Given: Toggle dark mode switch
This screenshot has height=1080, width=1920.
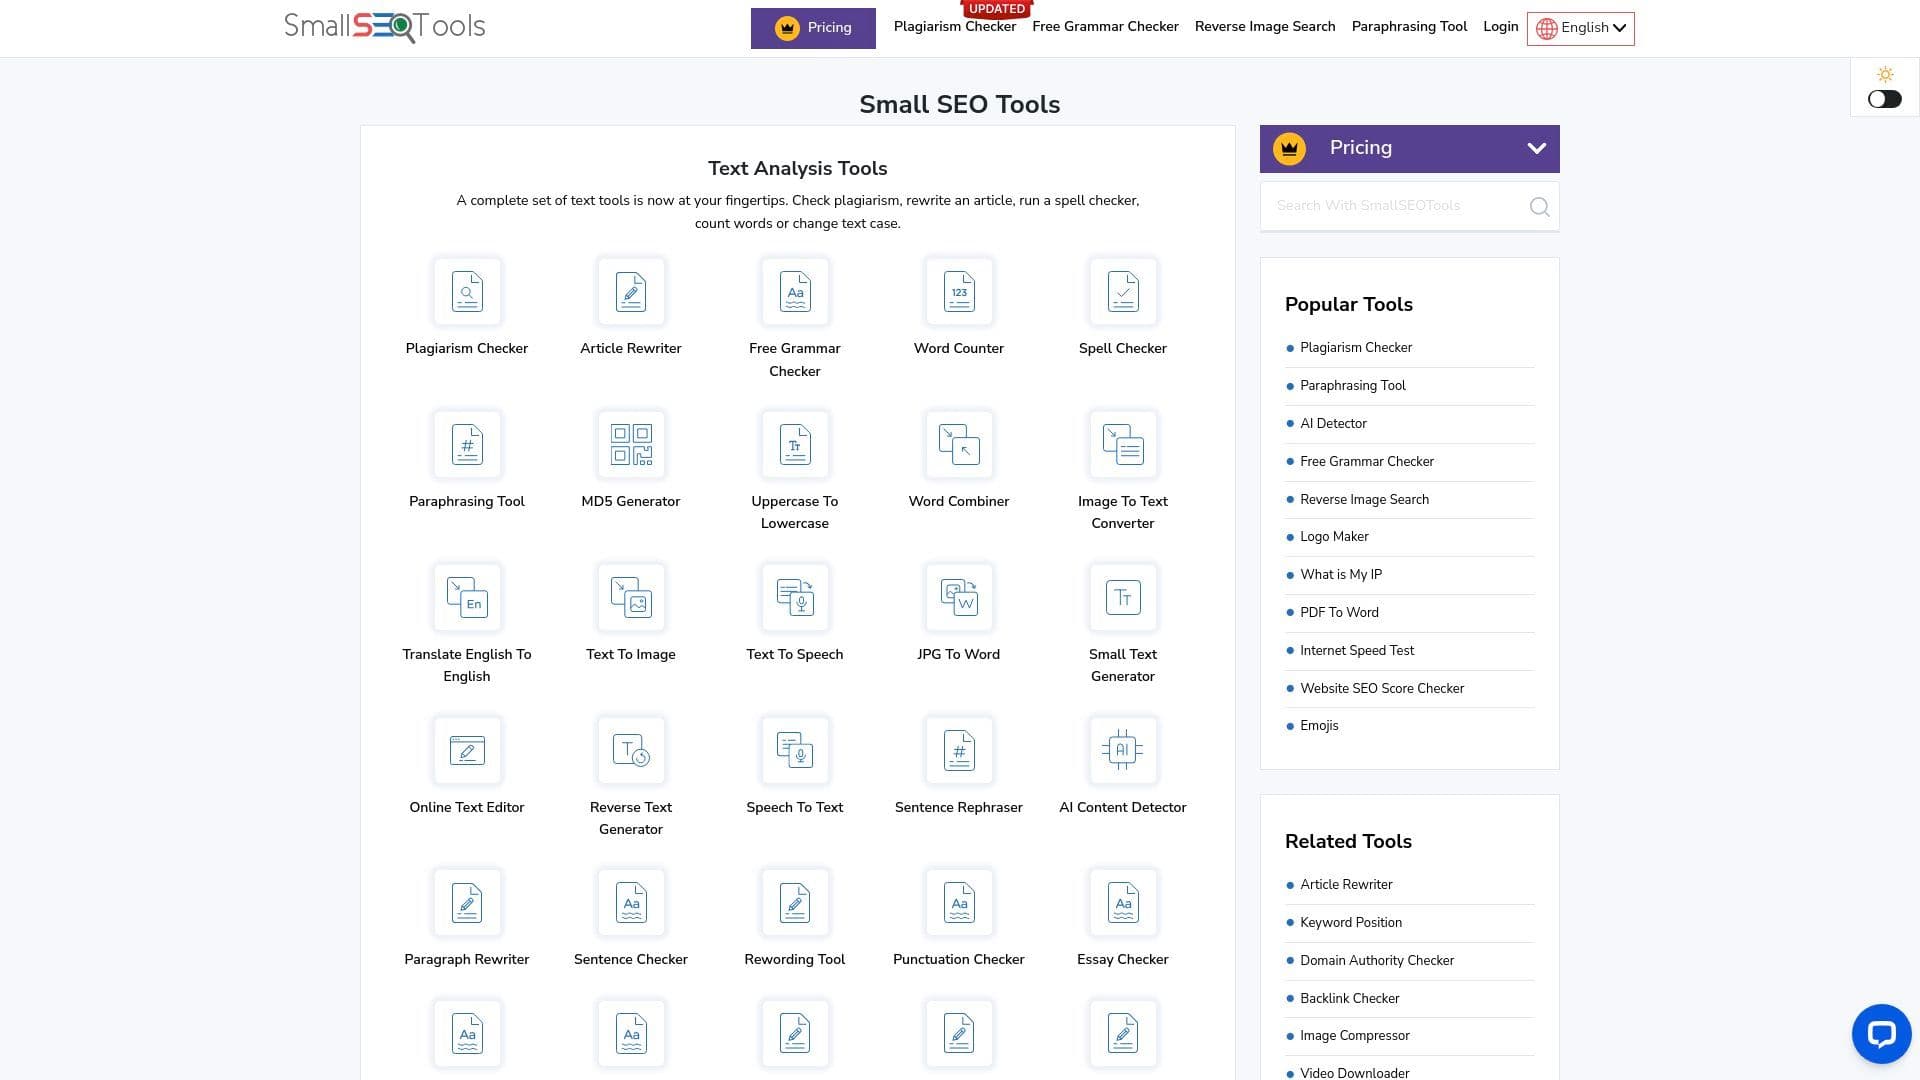Looking at the screenshot, I should [x=1884, y=99].
